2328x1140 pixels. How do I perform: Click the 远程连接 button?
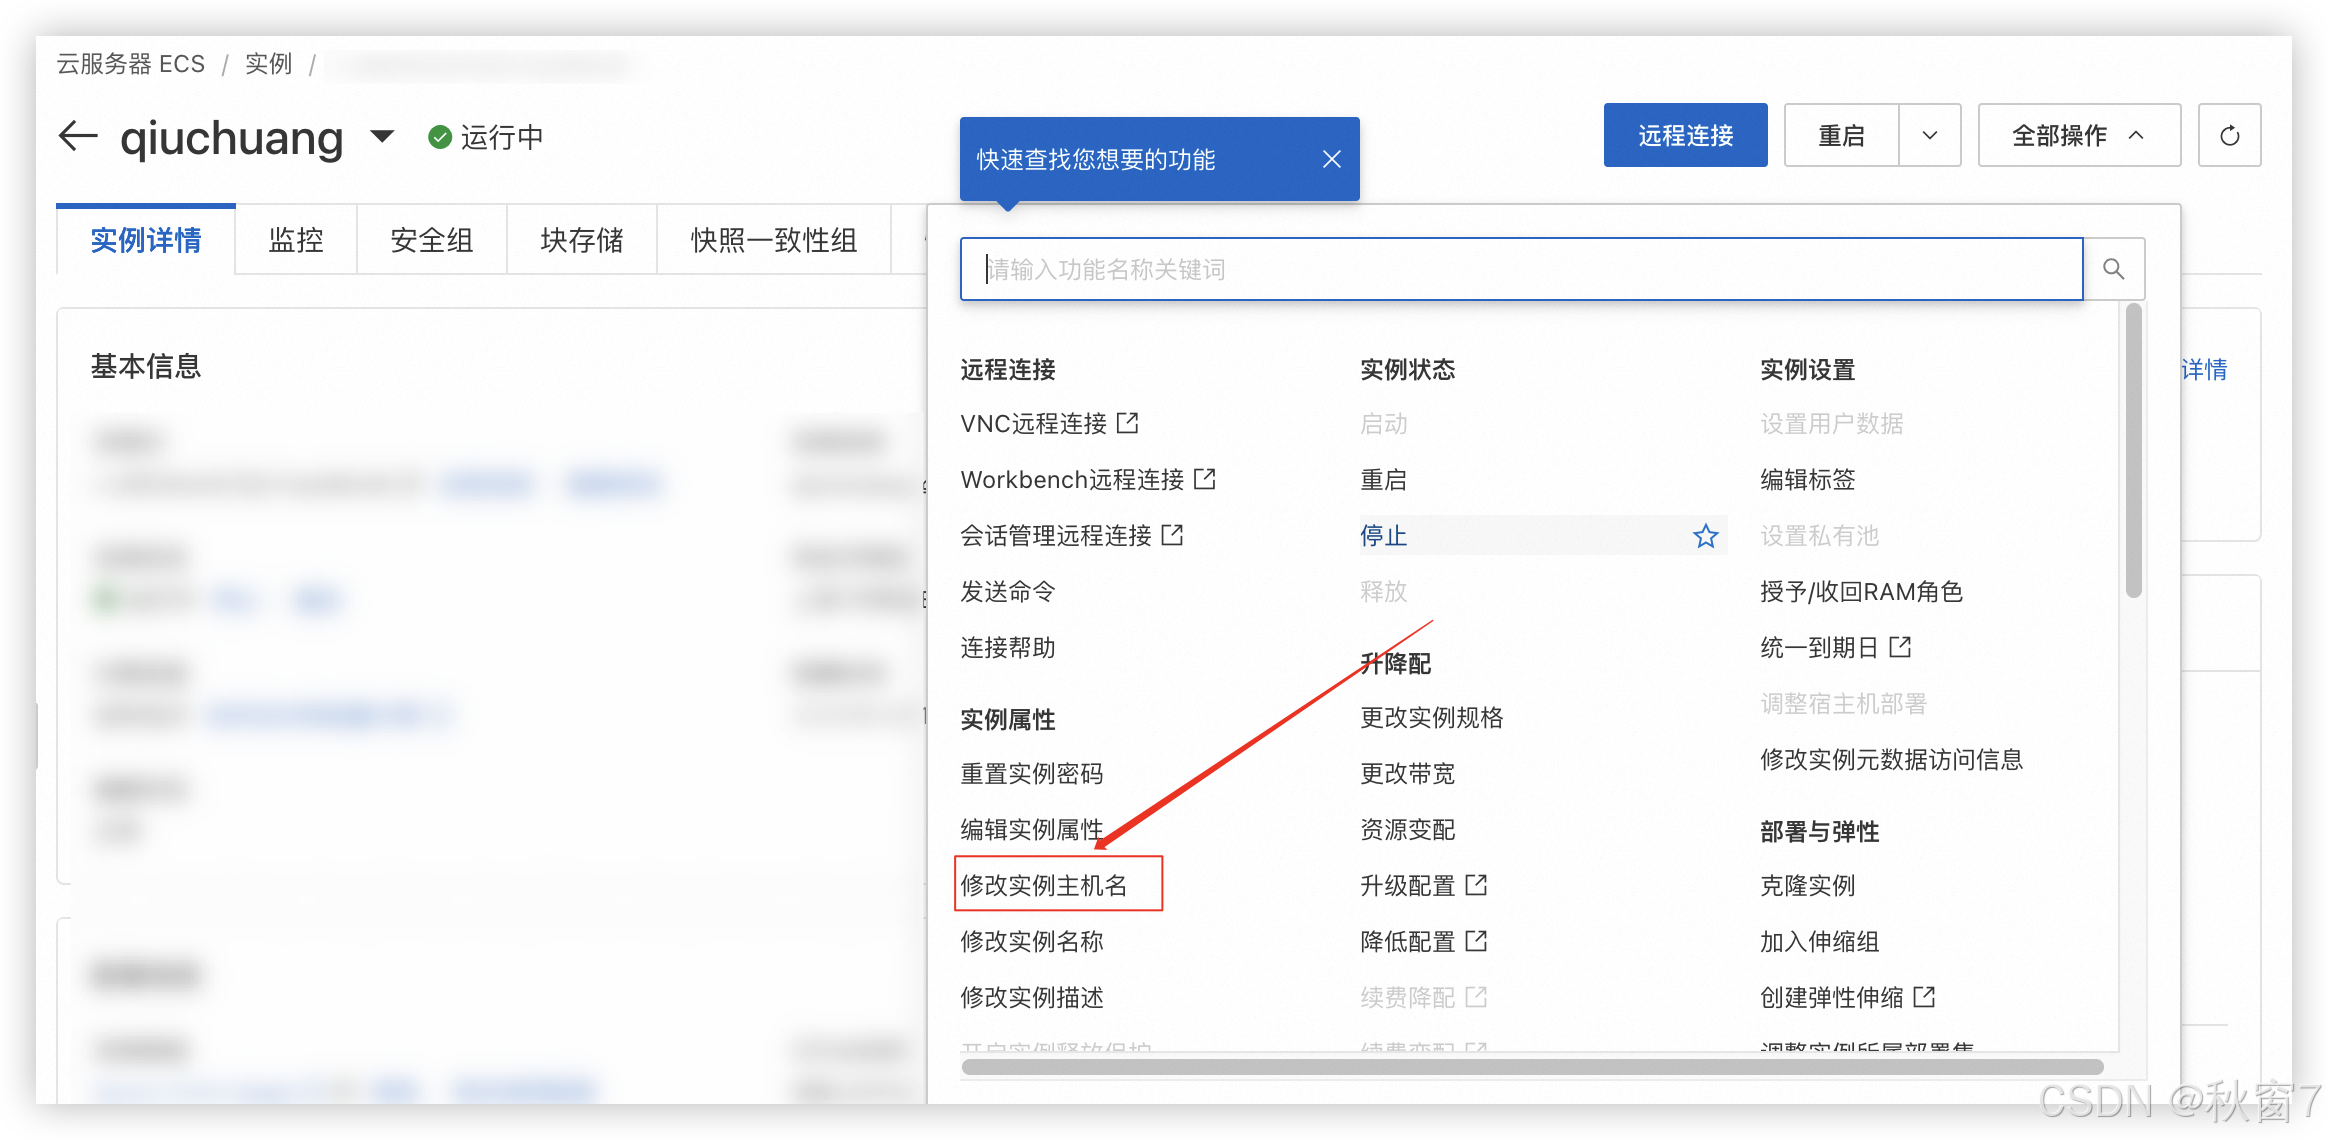click(x=1685, y=136)
